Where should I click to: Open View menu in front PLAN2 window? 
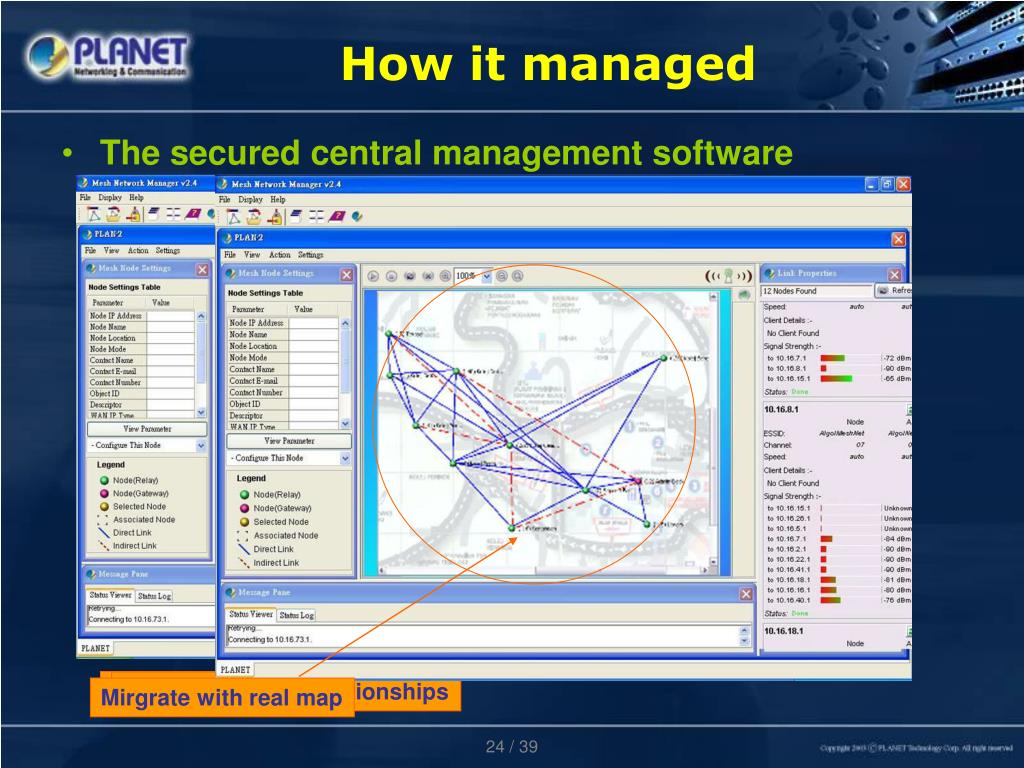pyautogui.click(x=252, y=255)
